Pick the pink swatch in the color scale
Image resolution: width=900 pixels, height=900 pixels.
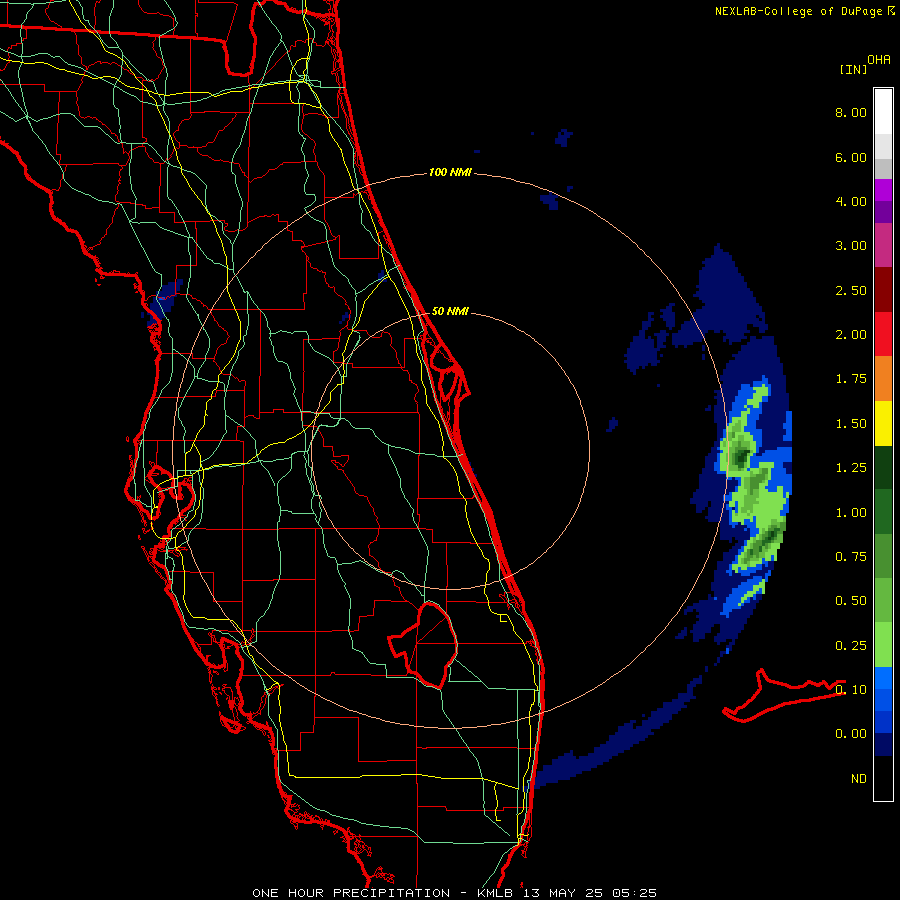(883, 245)
